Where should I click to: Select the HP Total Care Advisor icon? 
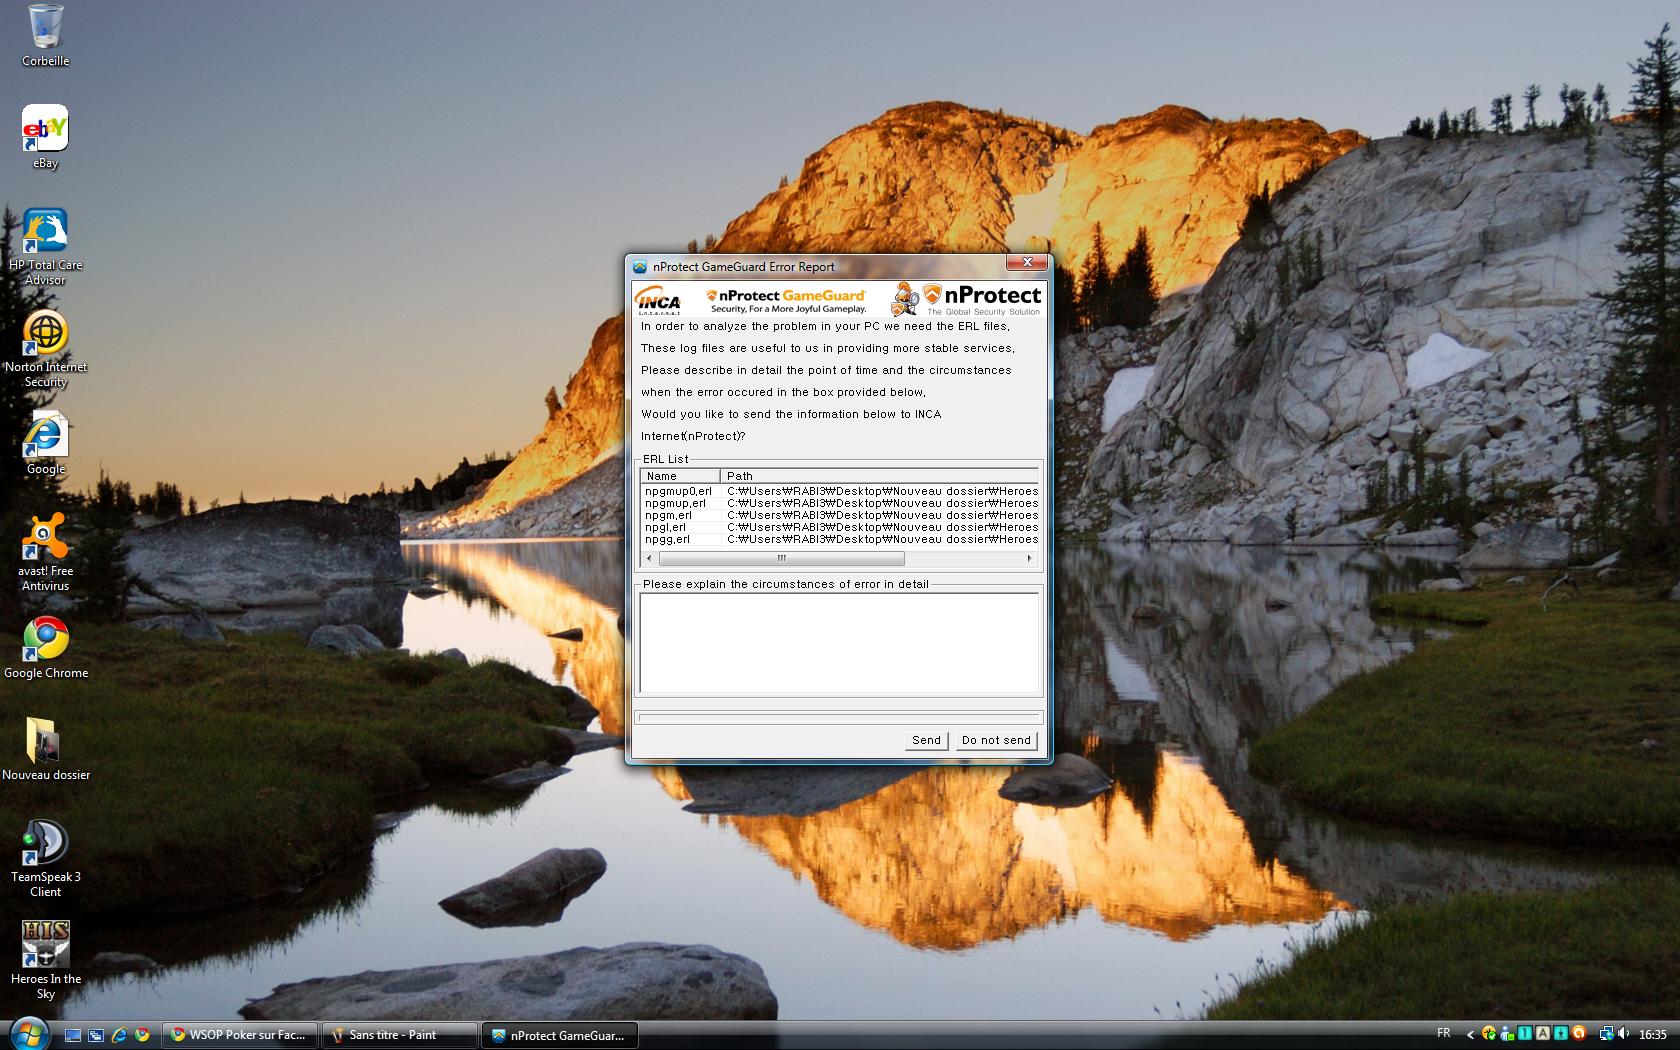(45, 247)
